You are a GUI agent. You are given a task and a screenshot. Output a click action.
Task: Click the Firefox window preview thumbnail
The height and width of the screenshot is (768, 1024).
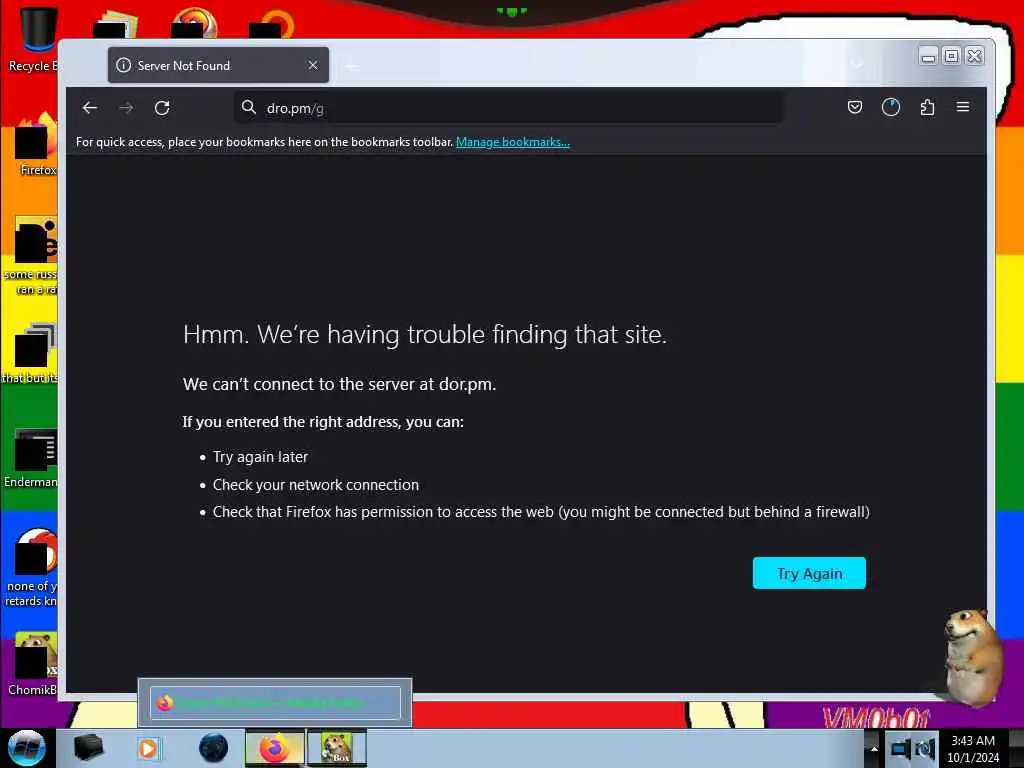click(x=275, y=703)
